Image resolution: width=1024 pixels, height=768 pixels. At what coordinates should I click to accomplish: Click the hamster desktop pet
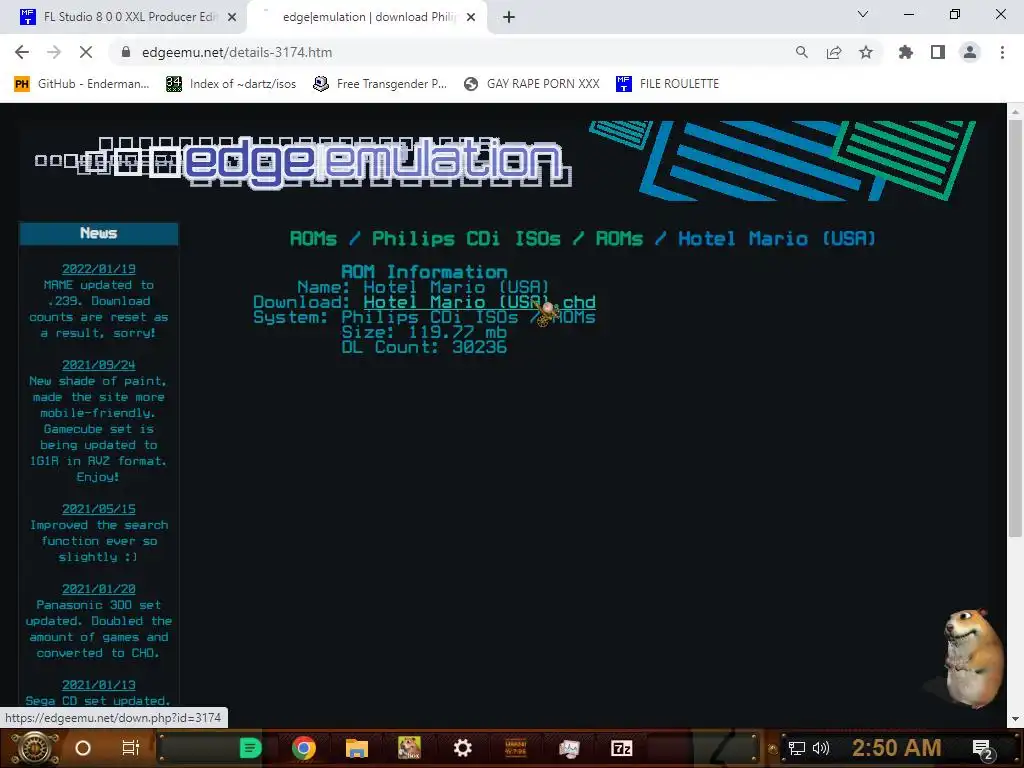pos(972,658)
